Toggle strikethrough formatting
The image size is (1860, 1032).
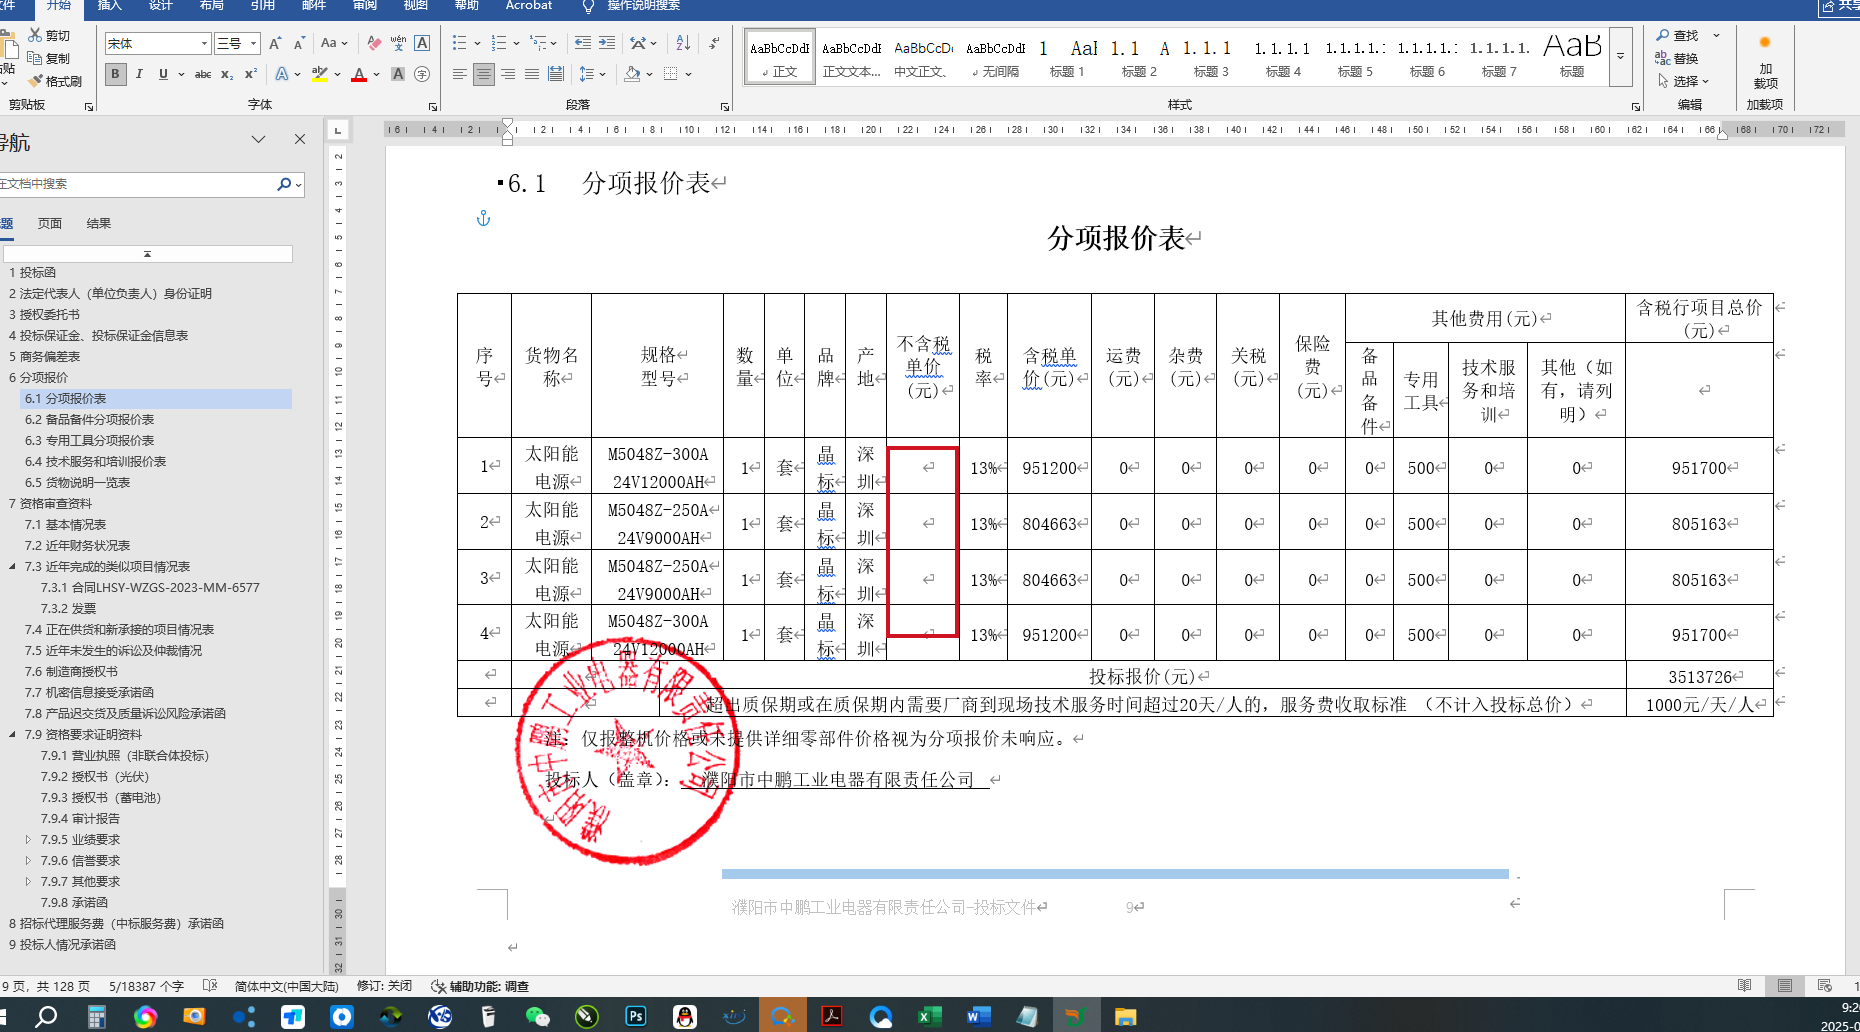[x=203, y=74]
